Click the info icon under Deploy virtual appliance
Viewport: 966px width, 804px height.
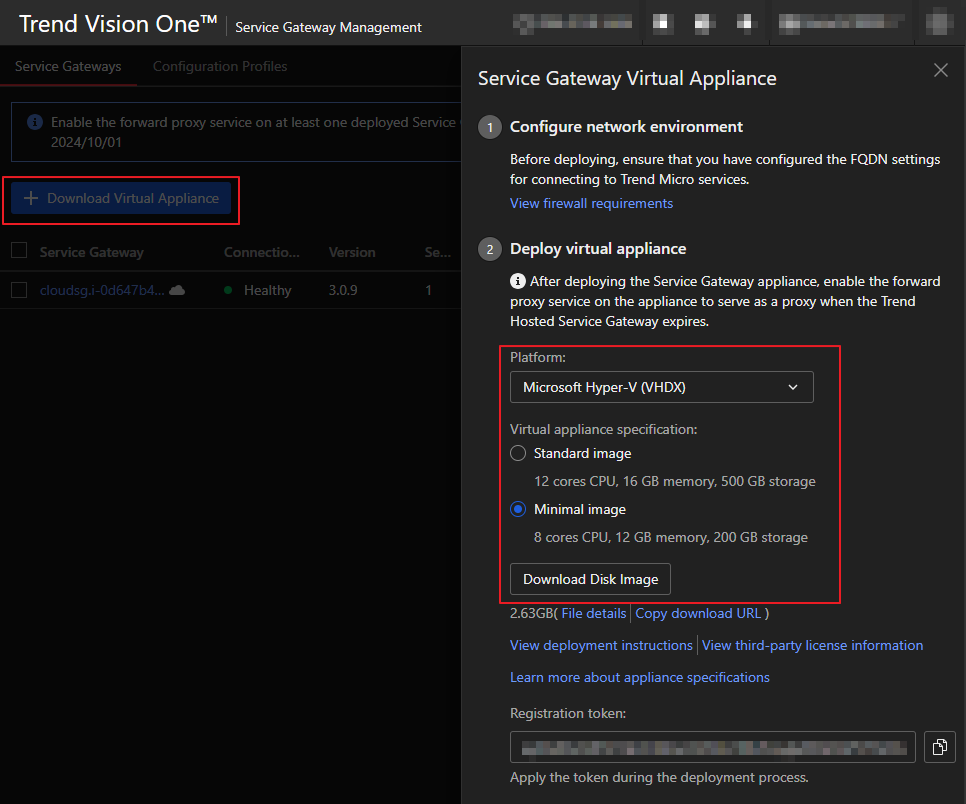click(518, 281)
